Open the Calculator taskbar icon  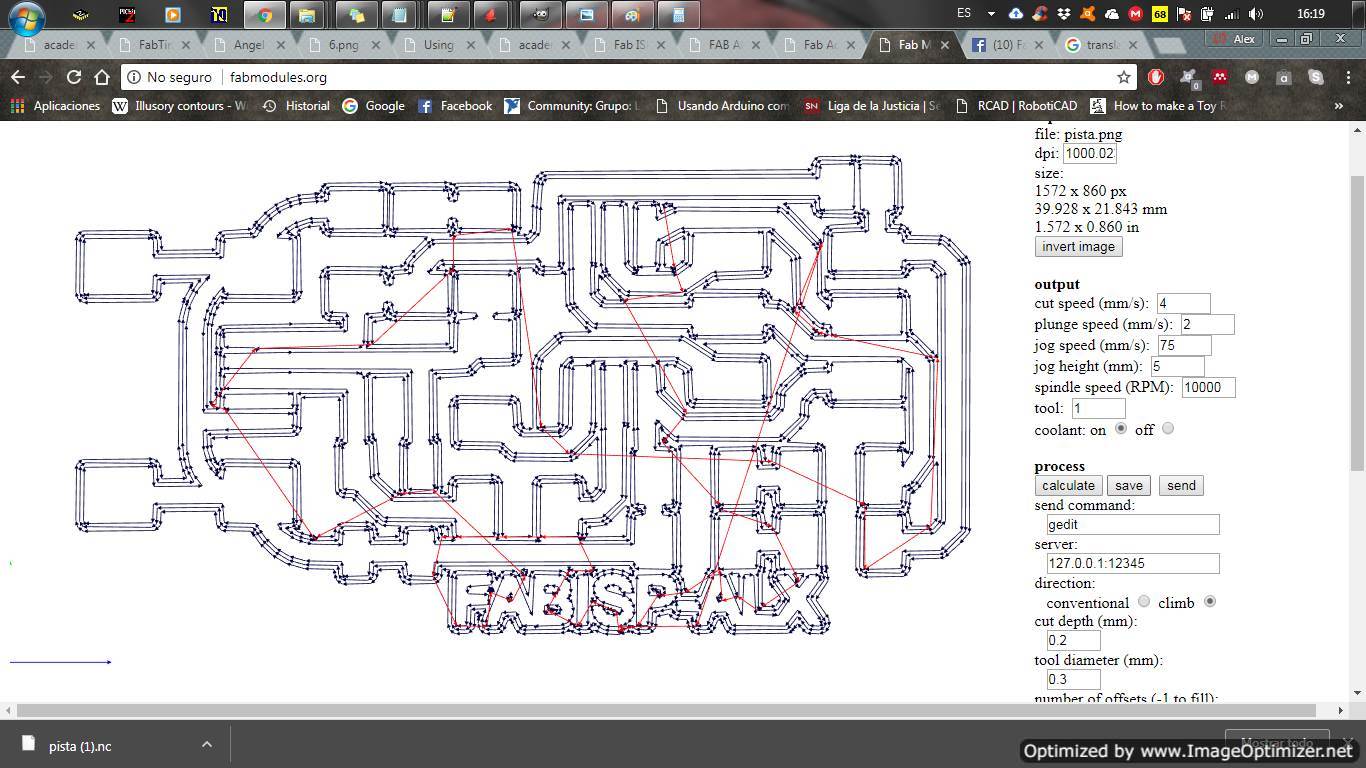pos(678,15)
